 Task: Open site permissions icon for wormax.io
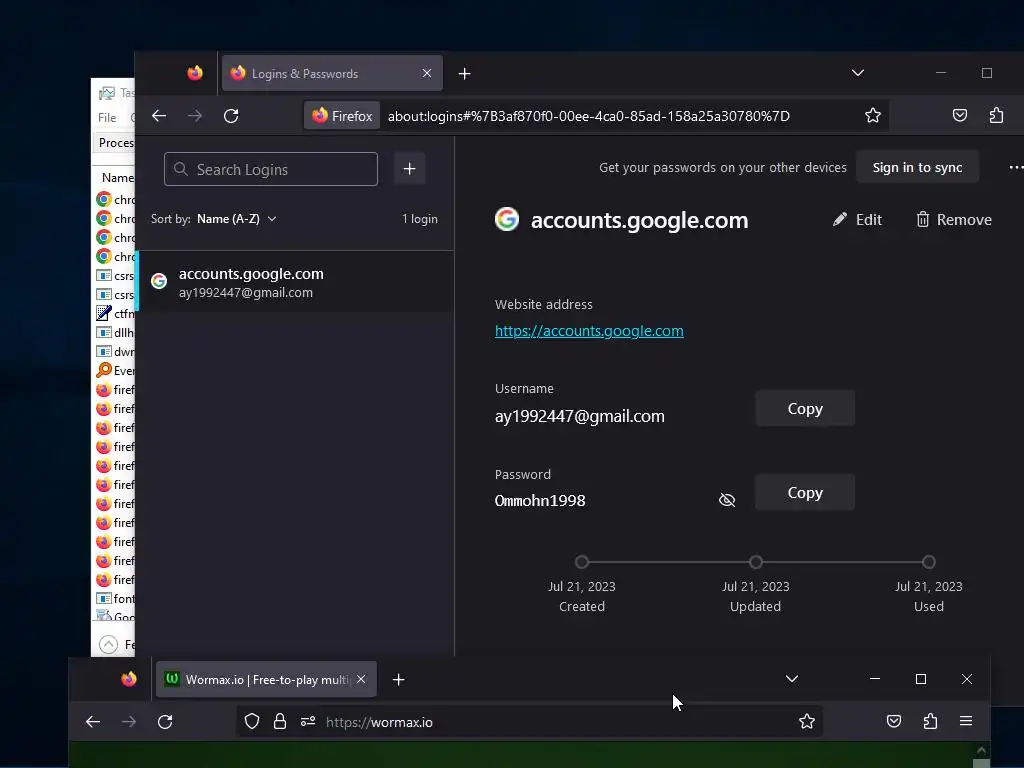[308, 721]
